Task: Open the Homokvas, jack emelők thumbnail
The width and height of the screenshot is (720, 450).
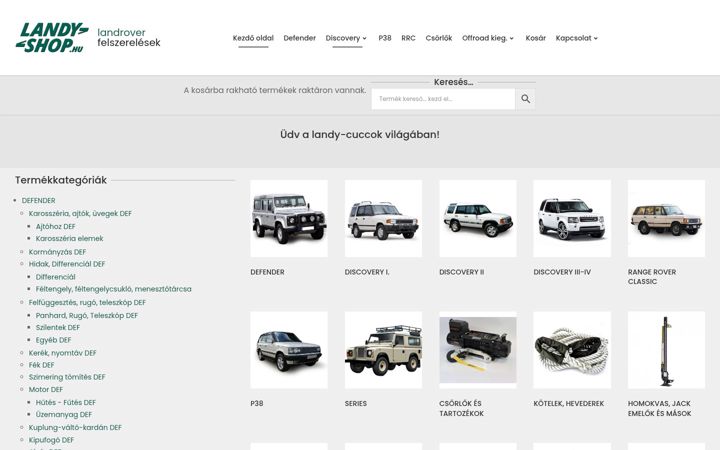Action: tap(666, 350)
